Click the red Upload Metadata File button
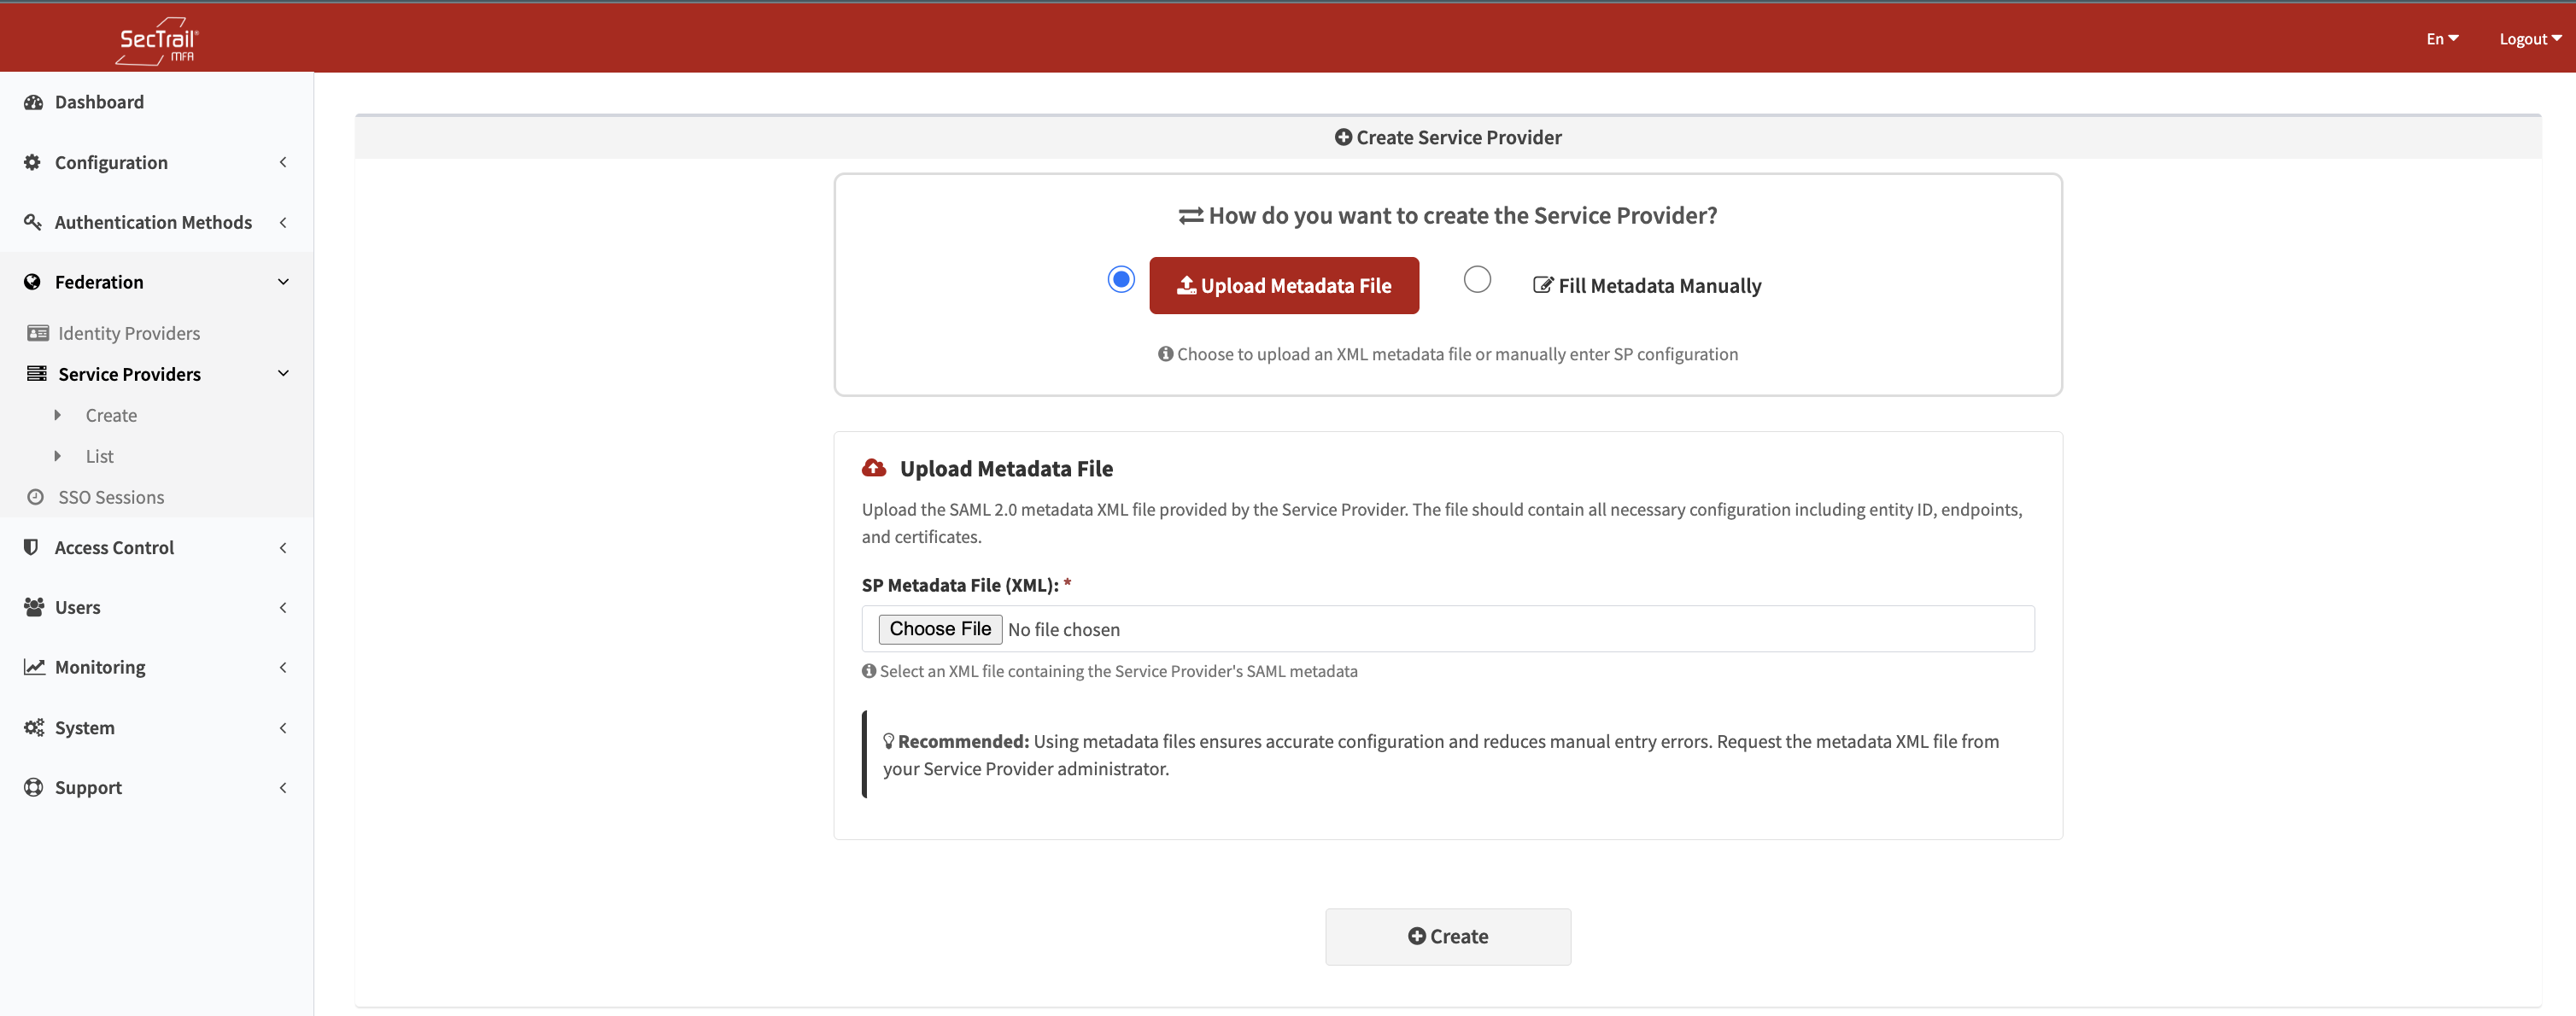The image size is (2576, 1016). point(1284,286)
